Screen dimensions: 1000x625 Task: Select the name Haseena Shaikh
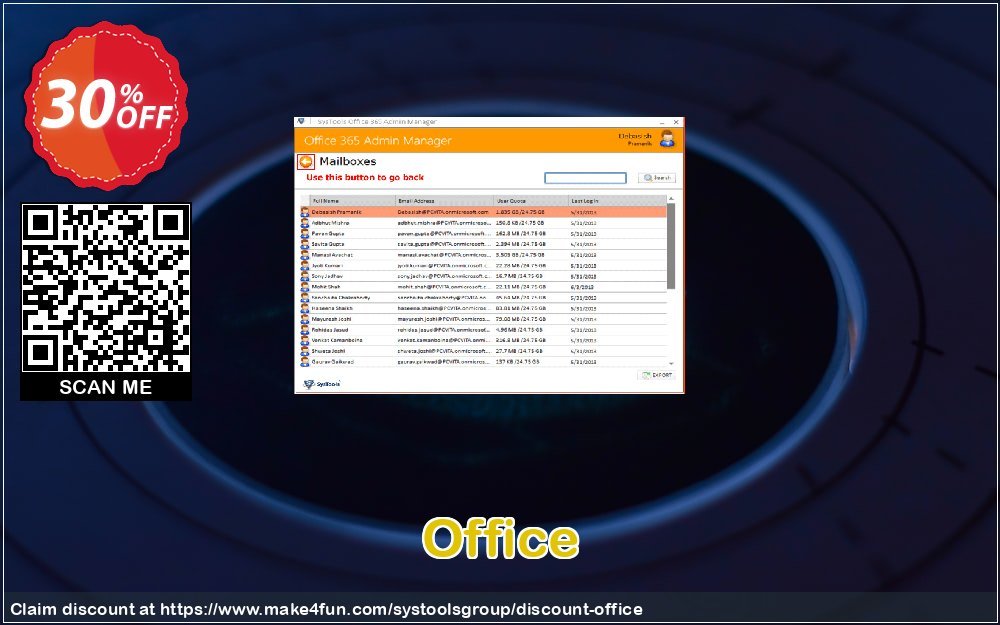tap(332, 308)
